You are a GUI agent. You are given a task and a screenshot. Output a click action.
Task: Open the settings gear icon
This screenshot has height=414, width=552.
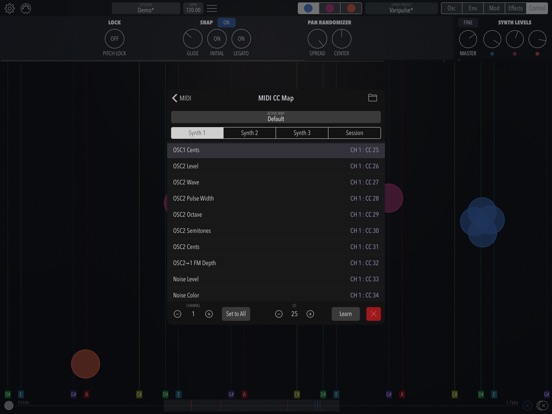(10, 8)
